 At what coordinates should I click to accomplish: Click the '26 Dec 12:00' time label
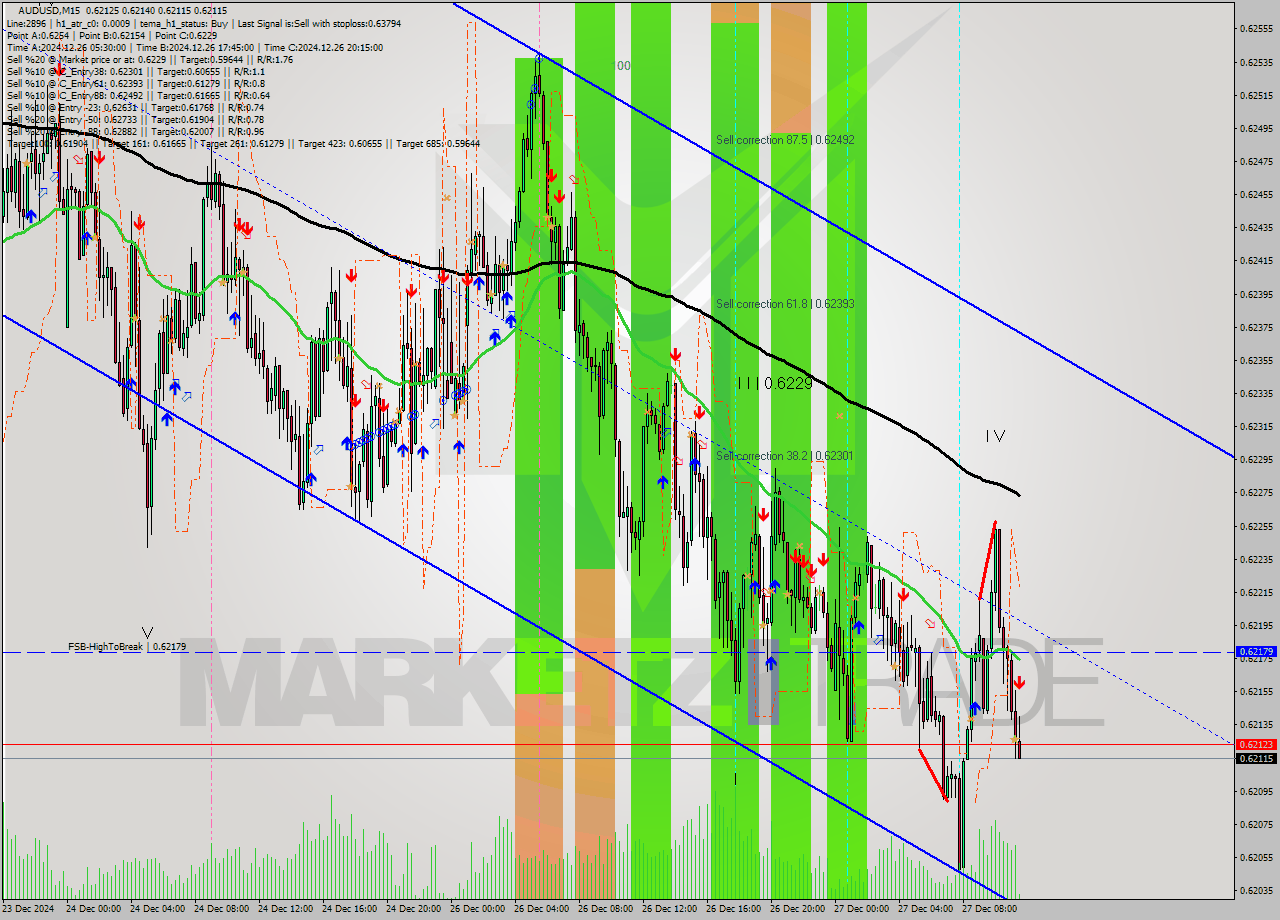[x=669, y=909]
